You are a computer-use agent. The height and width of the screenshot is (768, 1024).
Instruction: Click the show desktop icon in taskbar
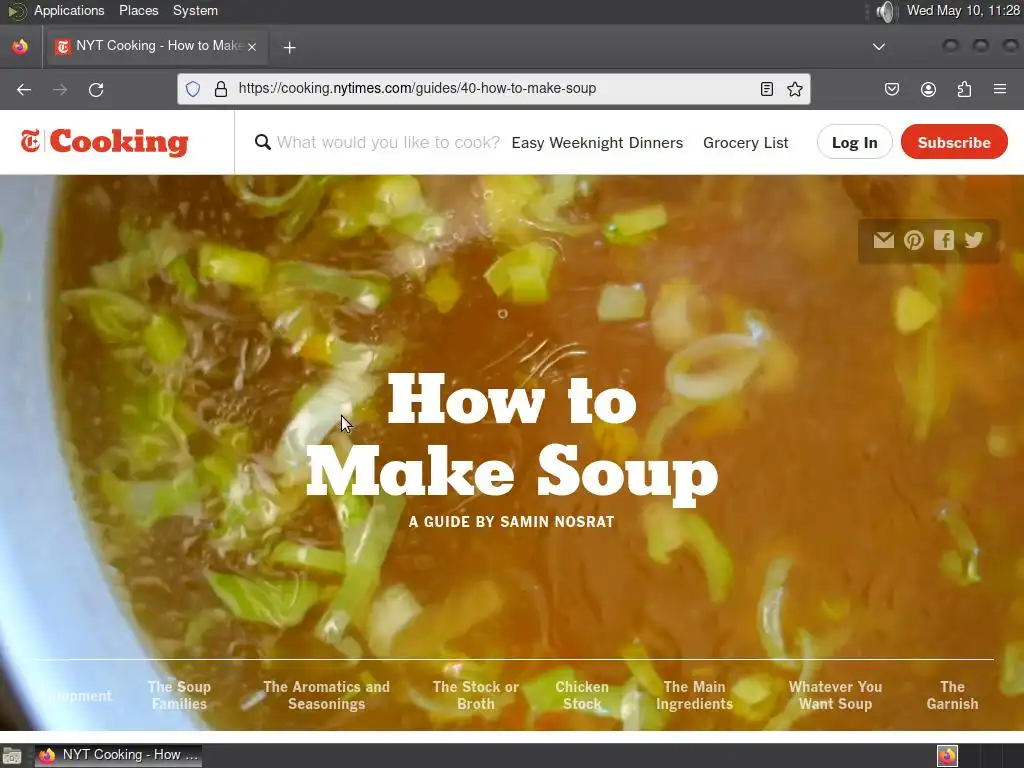pyautogui.click(x=12, y=756)
